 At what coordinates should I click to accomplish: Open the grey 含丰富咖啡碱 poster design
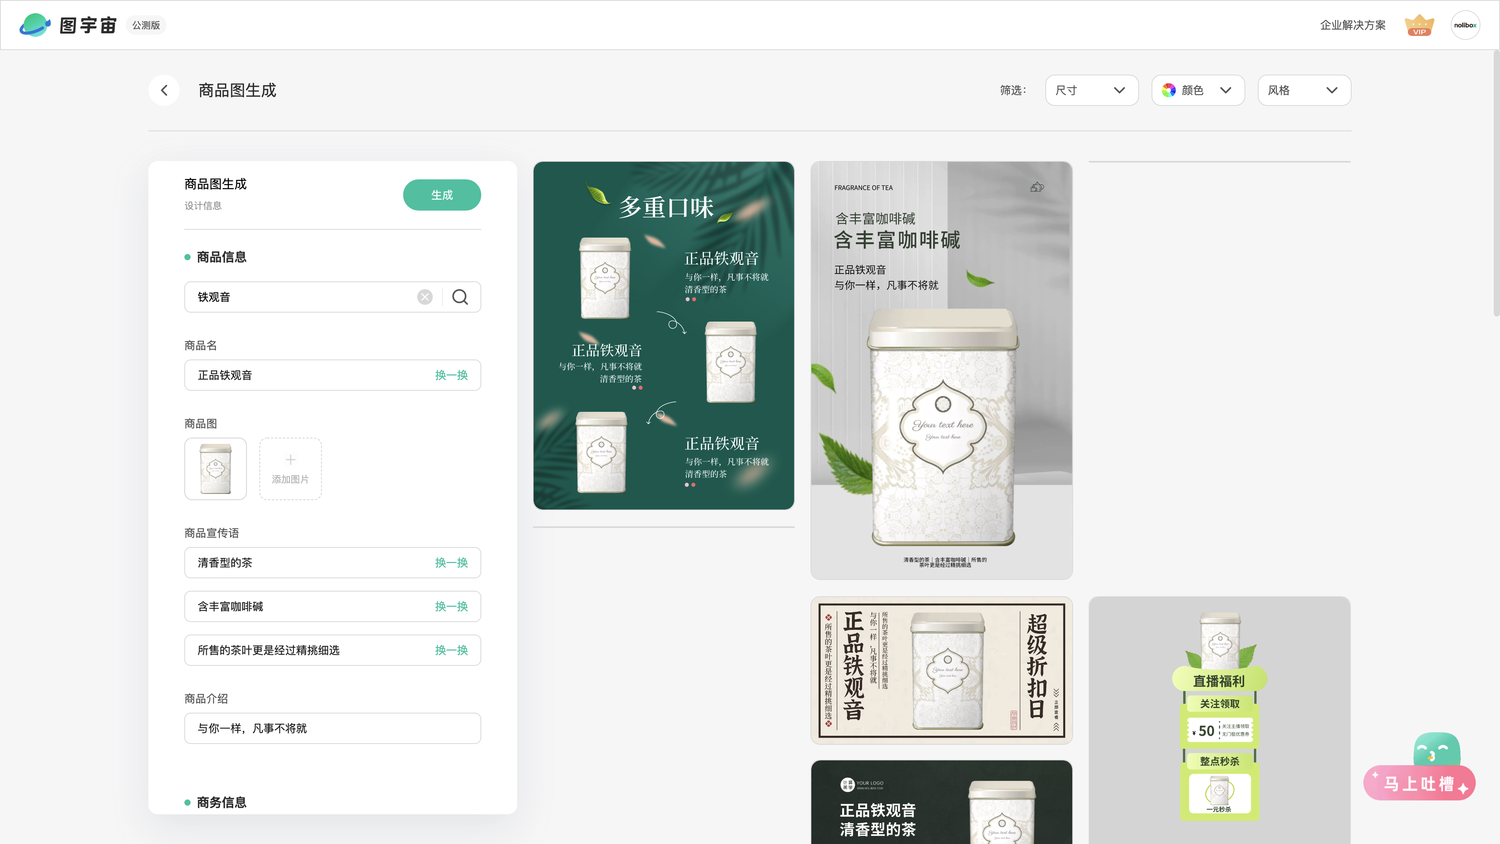pyautogui.click(x=941, y=370)
